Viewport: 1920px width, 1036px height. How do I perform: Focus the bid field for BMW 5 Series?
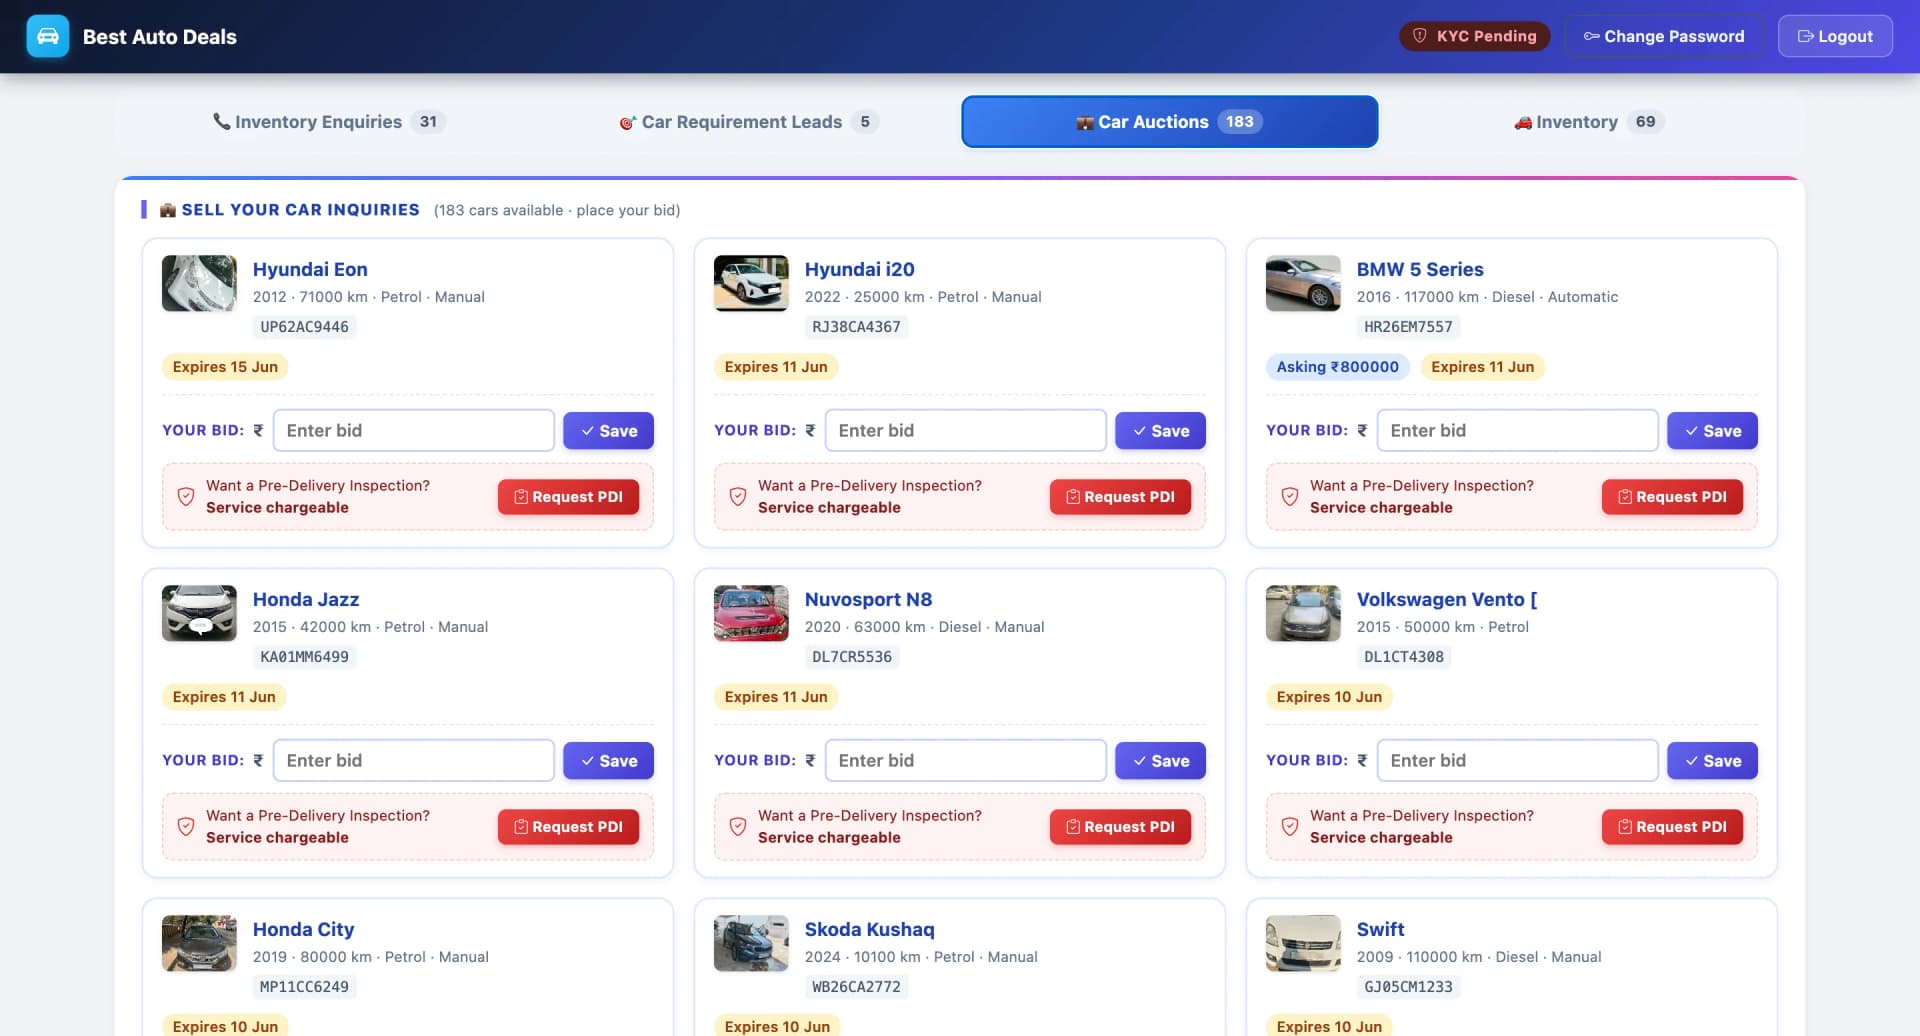tap(1518, 430)
